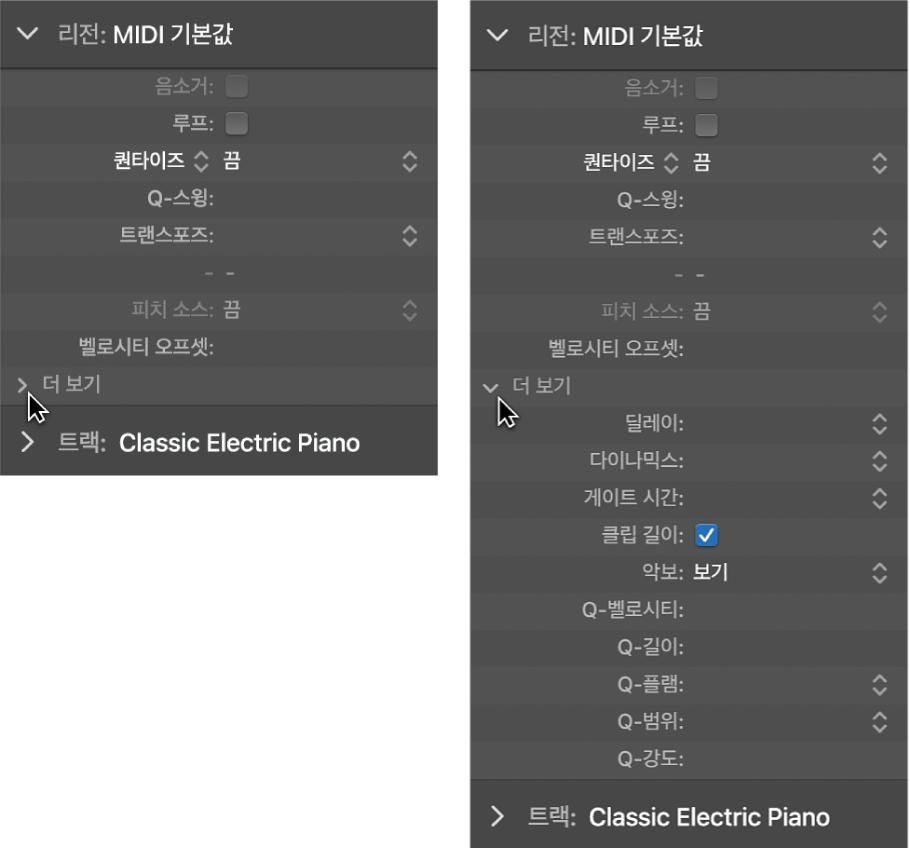The image size is (910, 849).
Task: Click 퀀타이즈 label stepper in right panel
Action: (672, 162)
